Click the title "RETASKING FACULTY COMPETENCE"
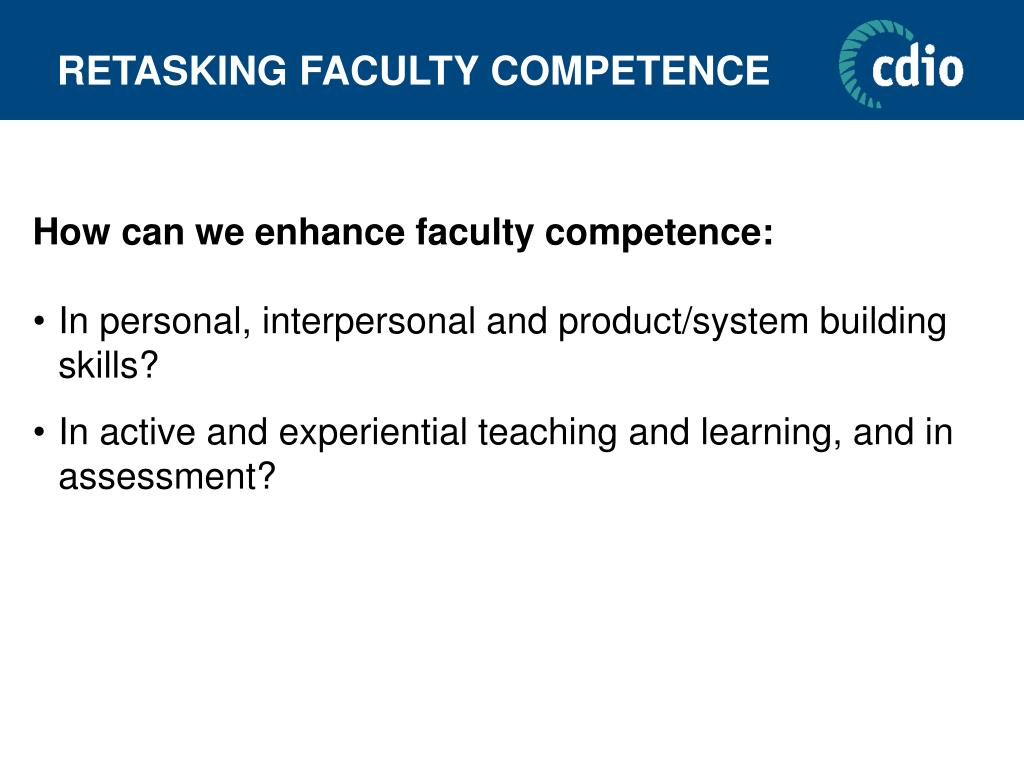The height and width of the screenshot is (768, 1024). (x=414, y=70)
